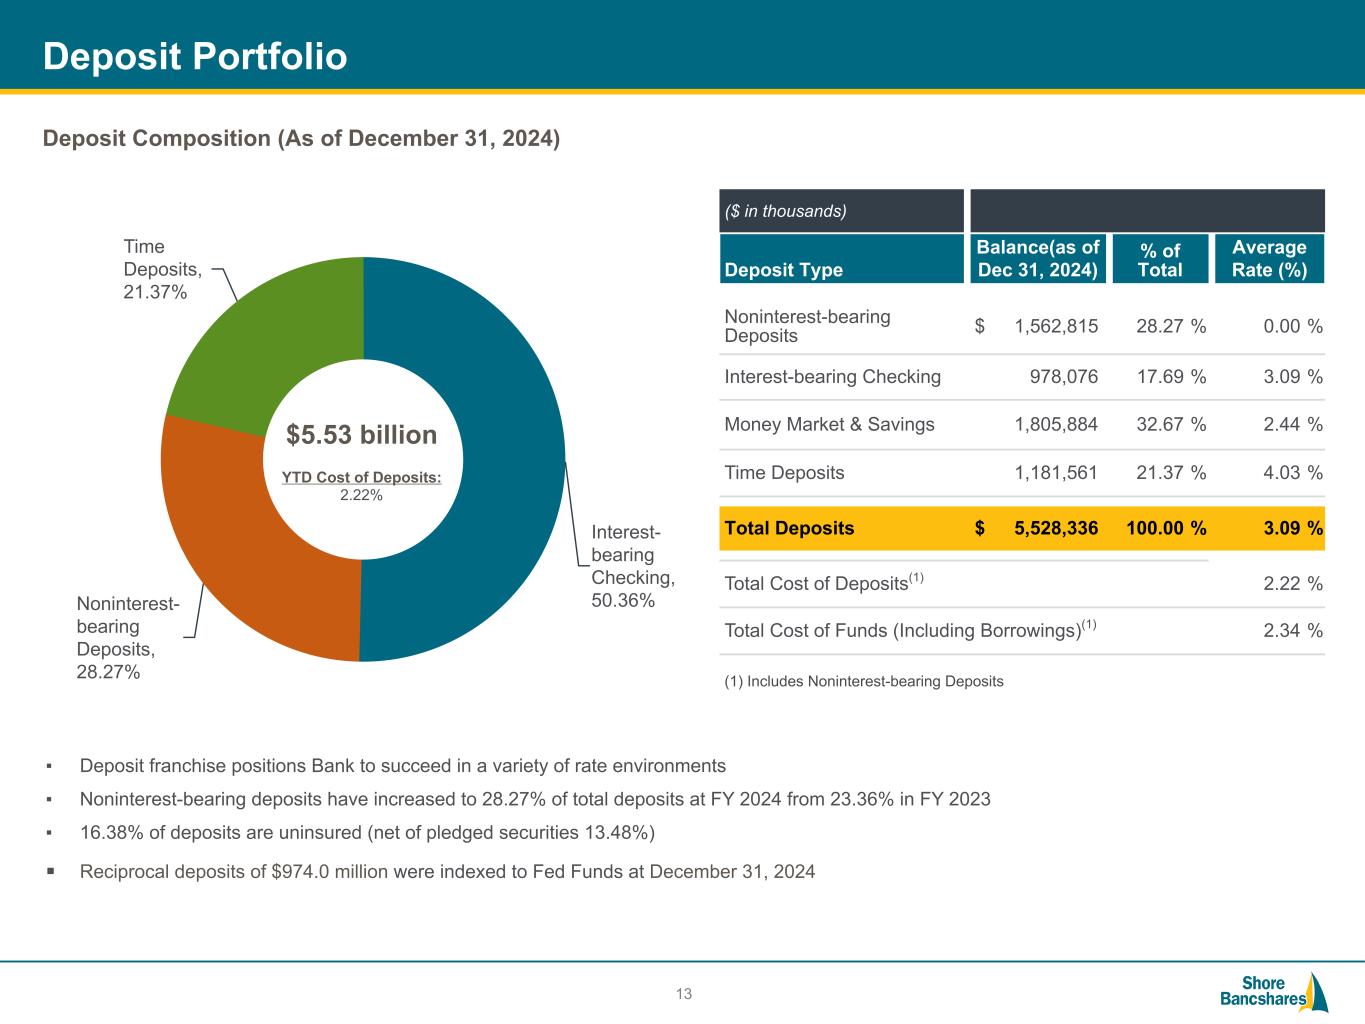Click the Money Market & Savings row label
Screen dimensions: 1365x1024
tap(829, 424)
